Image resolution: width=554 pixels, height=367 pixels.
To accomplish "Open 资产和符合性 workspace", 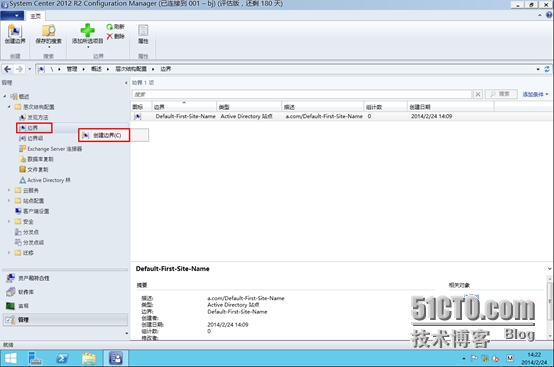I will coord(65,278).
